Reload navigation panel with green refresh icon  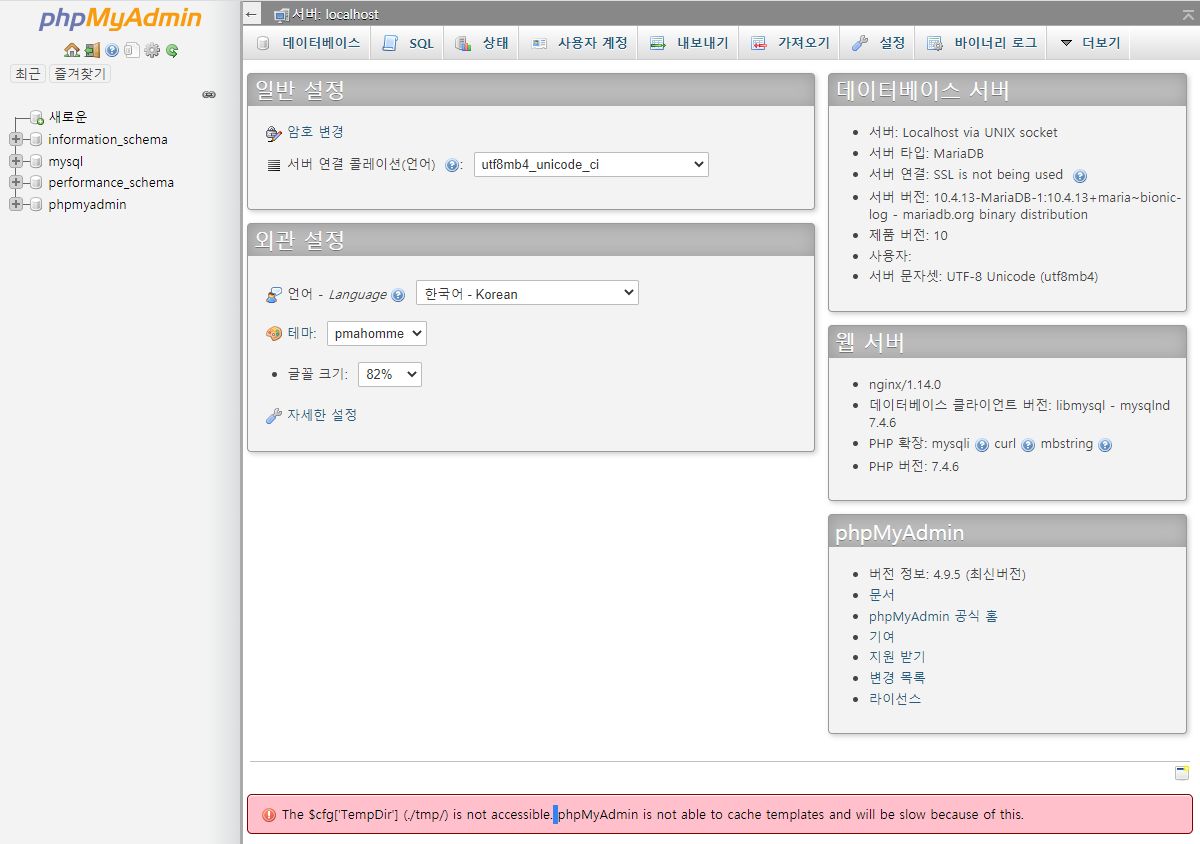tap(172, 50)
